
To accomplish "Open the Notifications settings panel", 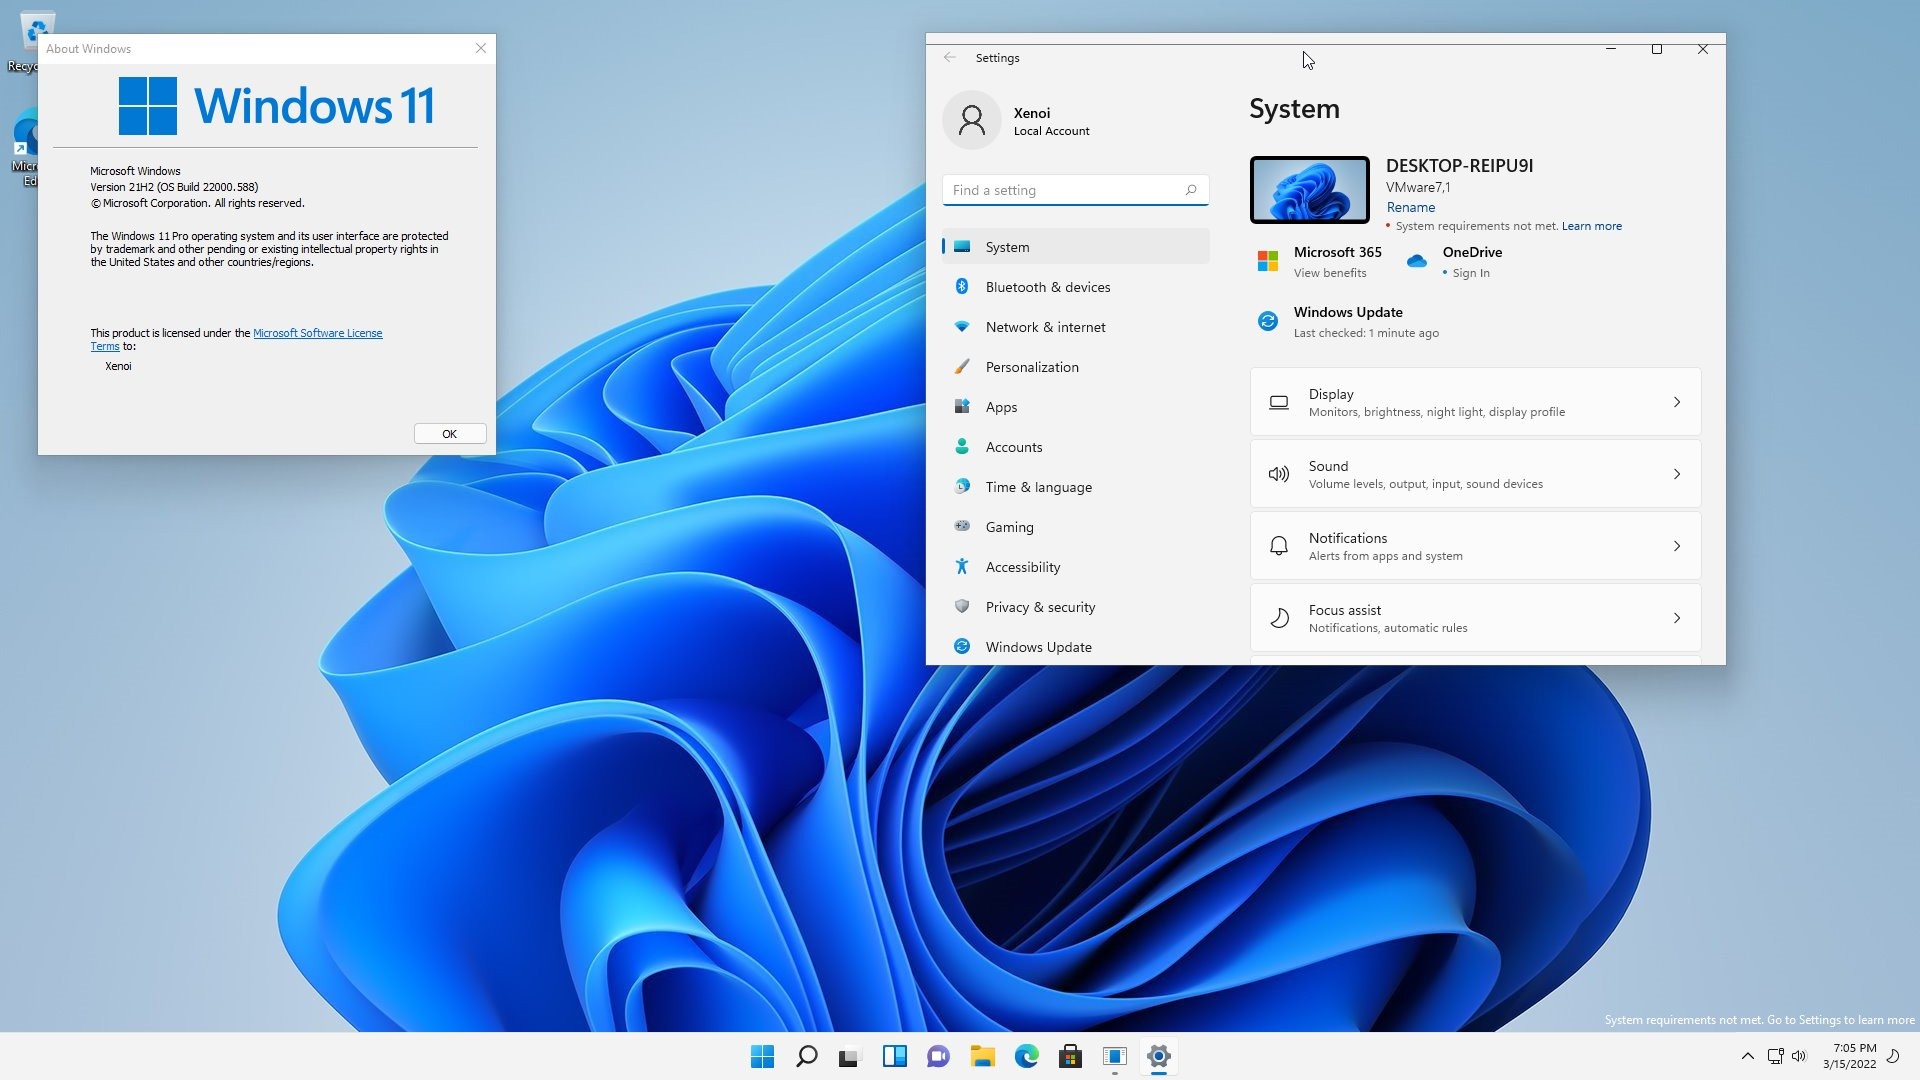I will 1474,545.
